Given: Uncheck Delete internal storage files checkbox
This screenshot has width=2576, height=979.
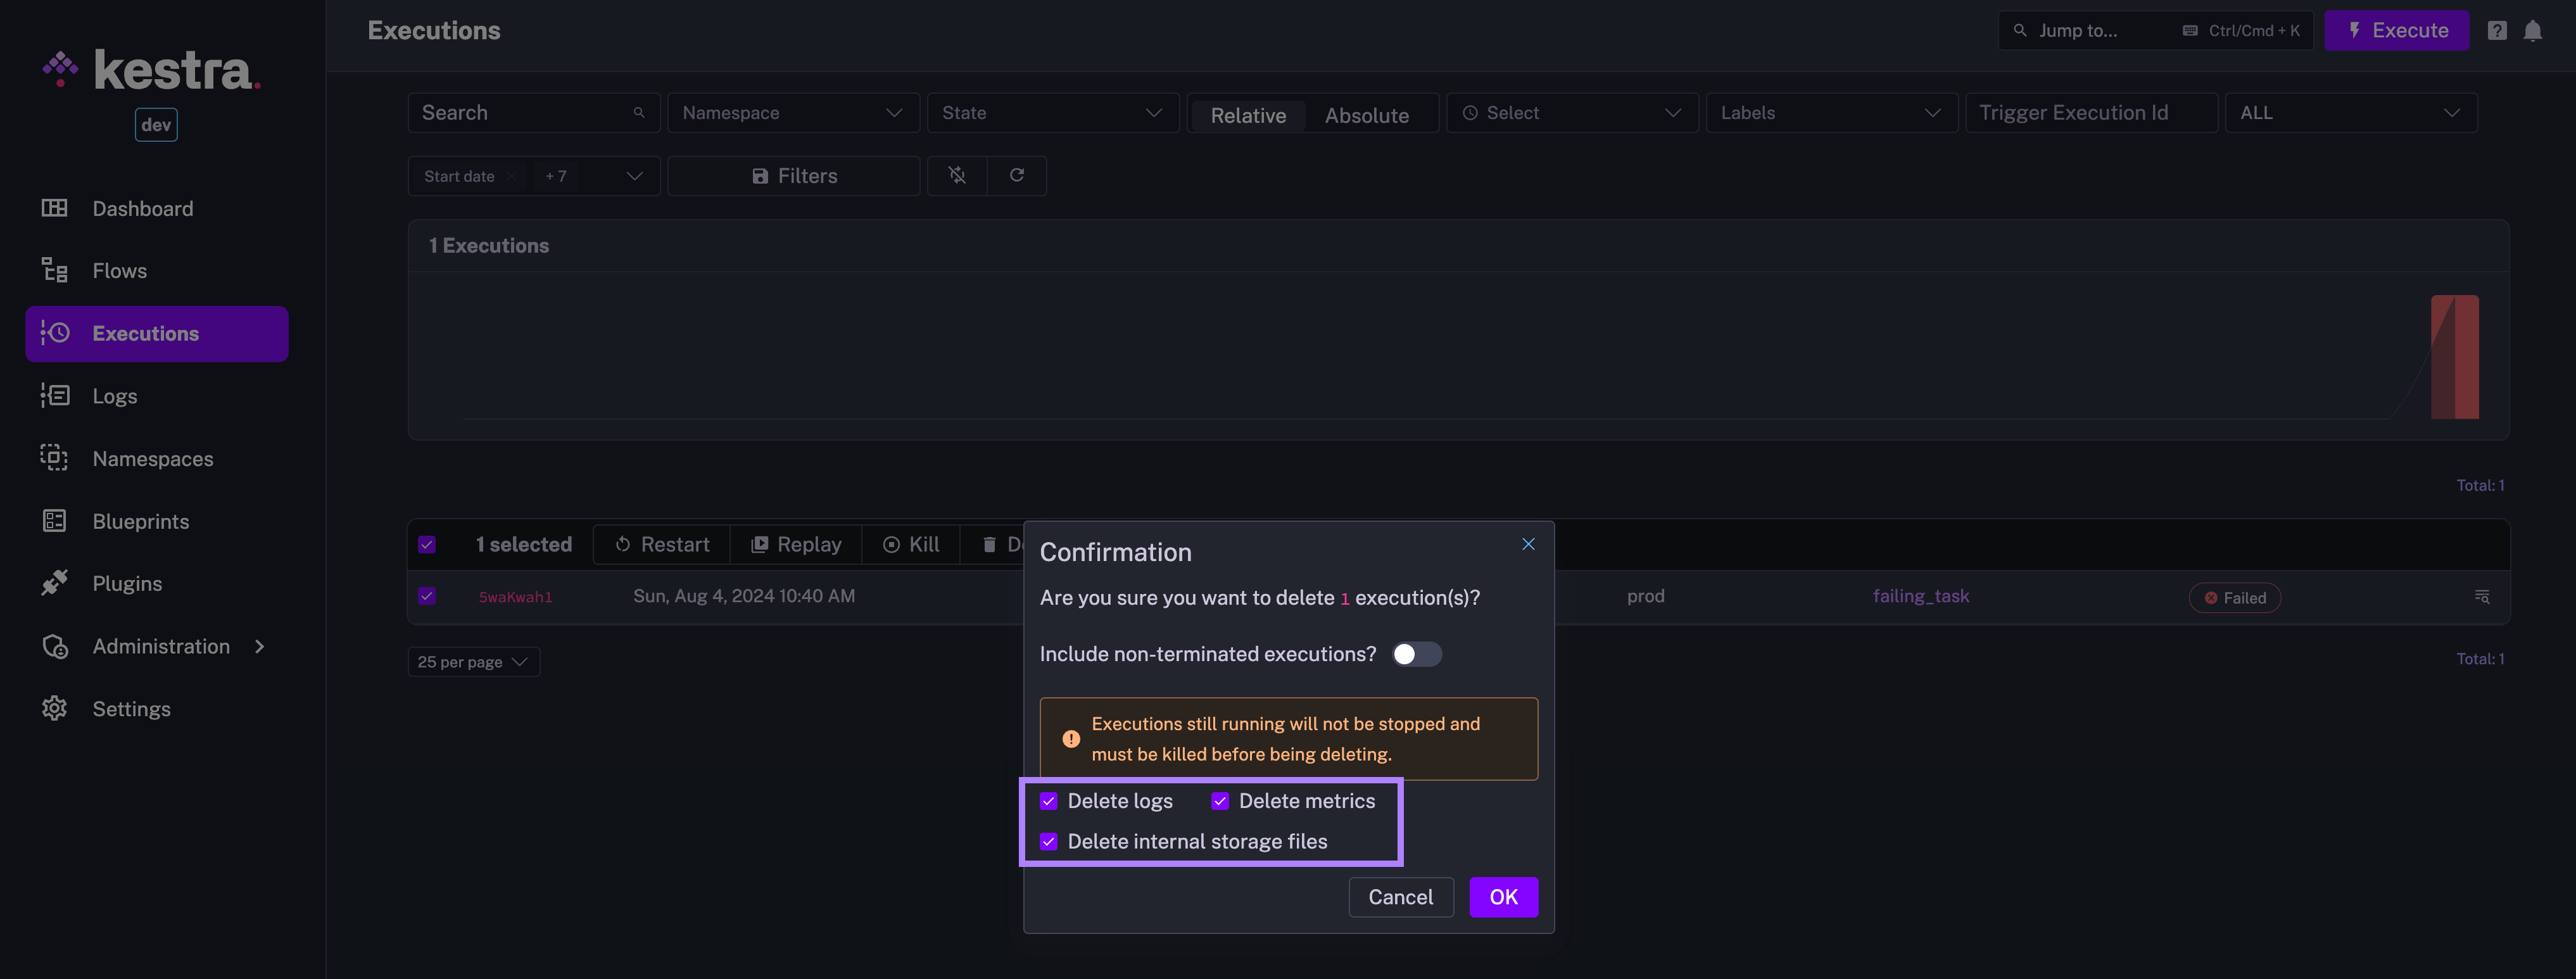Looking at the screenshot, I should click(1048, 842).
